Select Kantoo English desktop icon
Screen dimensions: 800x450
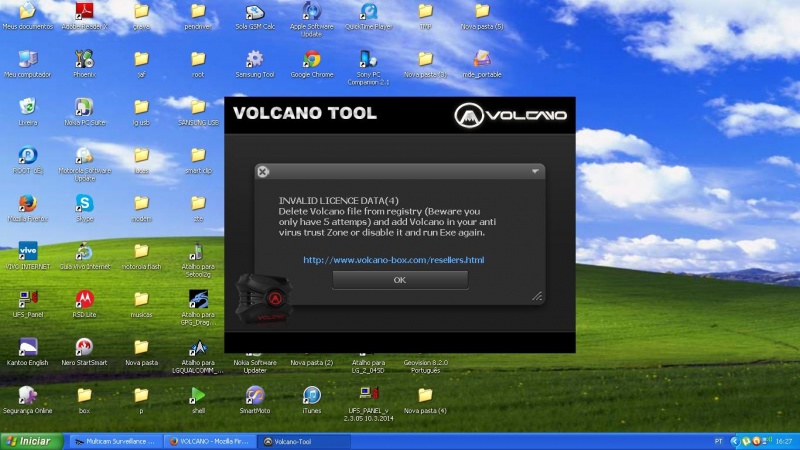click(x=28, y=352)
